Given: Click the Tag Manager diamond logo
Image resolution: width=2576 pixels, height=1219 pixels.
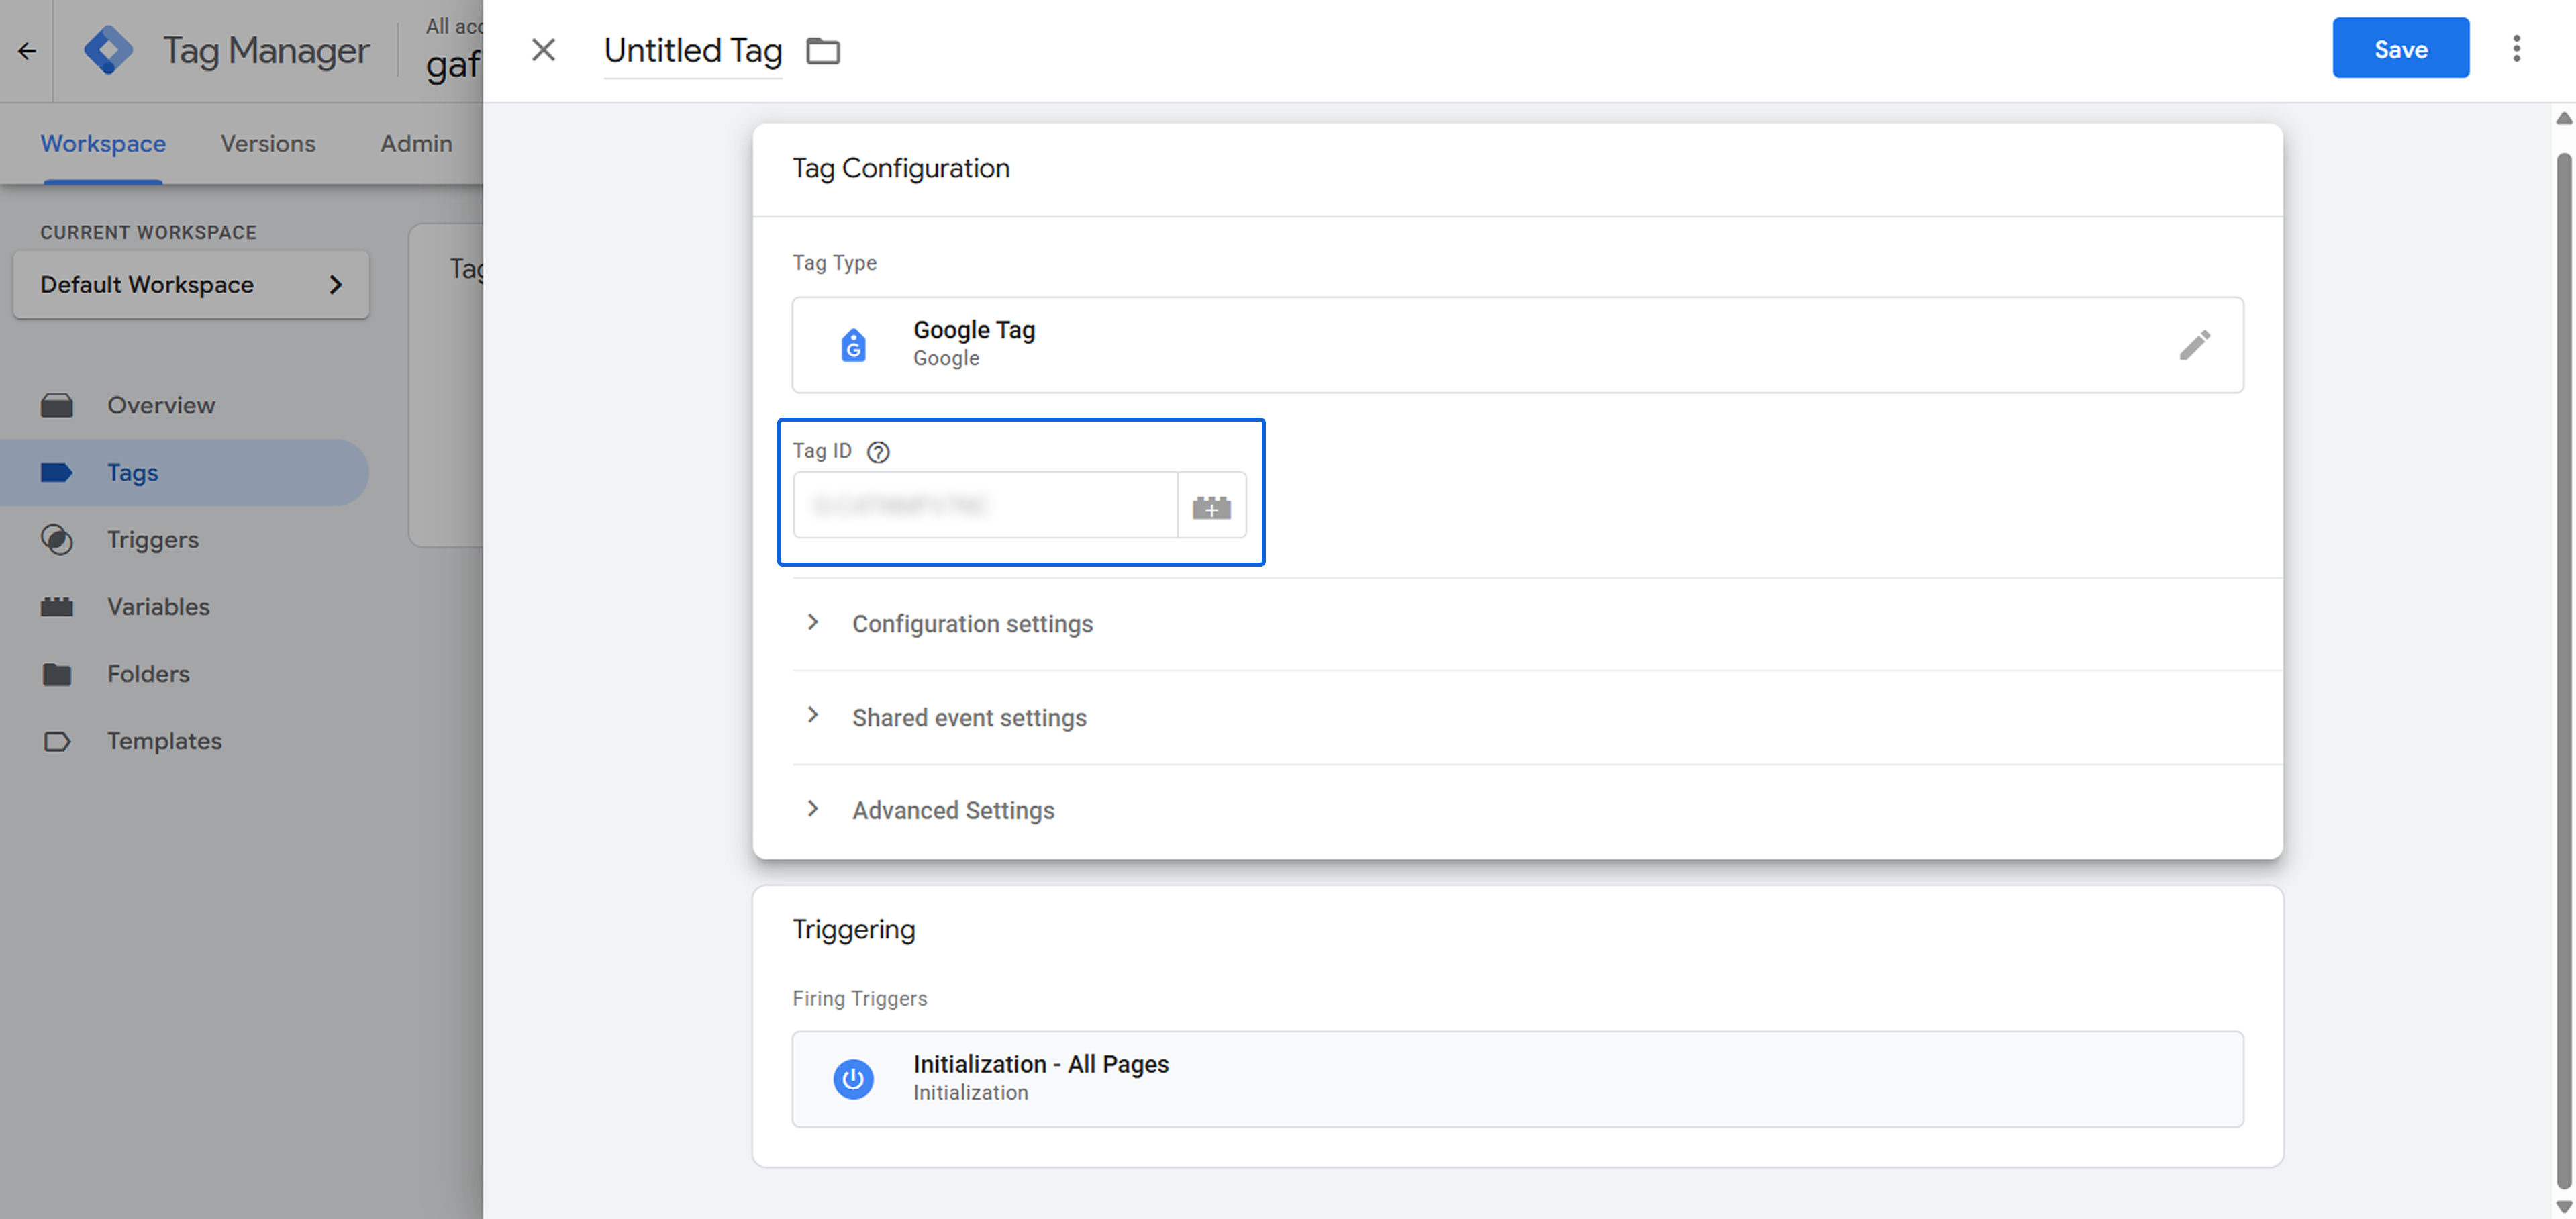Looking at the screenshot, I should 108,50.
